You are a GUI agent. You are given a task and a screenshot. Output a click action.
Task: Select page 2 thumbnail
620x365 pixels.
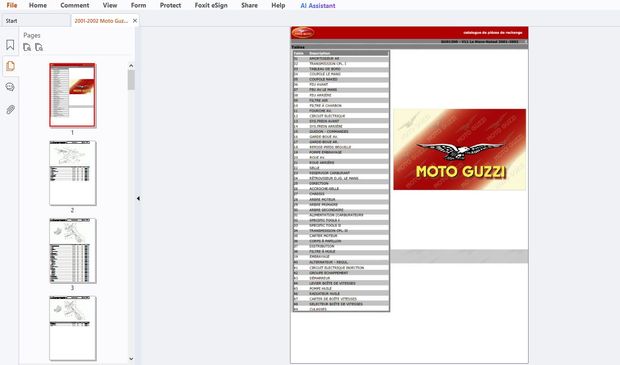(x=72, y=173)
